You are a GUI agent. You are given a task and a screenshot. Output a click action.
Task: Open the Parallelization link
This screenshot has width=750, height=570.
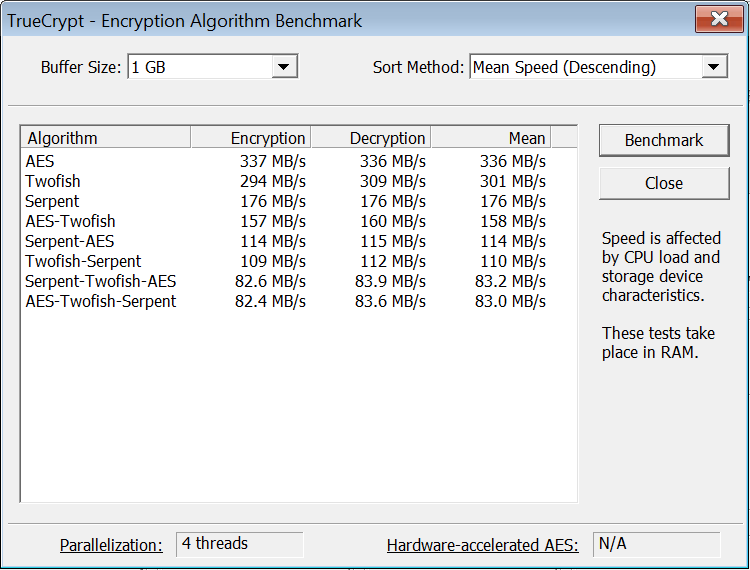tap(111, 545)
